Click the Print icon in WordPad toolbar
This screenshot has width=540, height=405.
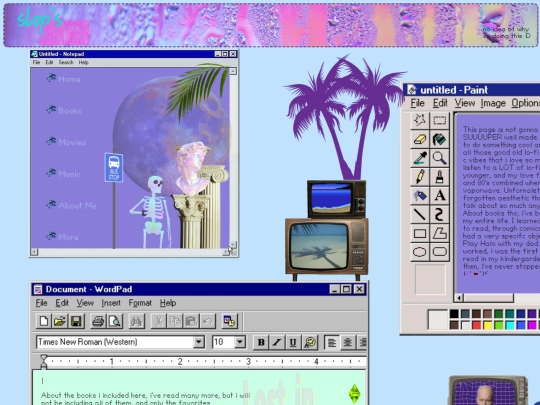point(98,321)
